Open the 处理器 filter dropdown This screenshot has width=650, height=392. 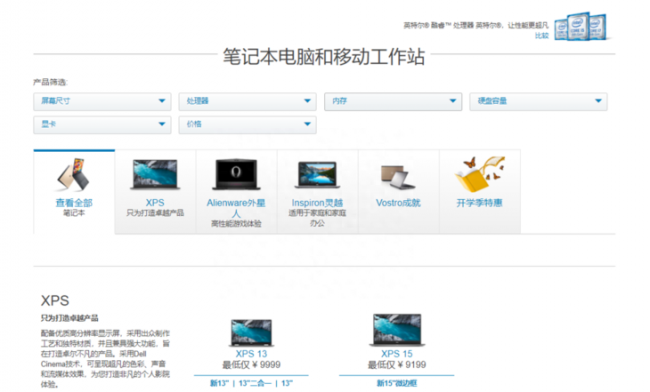tap(247, 101)
